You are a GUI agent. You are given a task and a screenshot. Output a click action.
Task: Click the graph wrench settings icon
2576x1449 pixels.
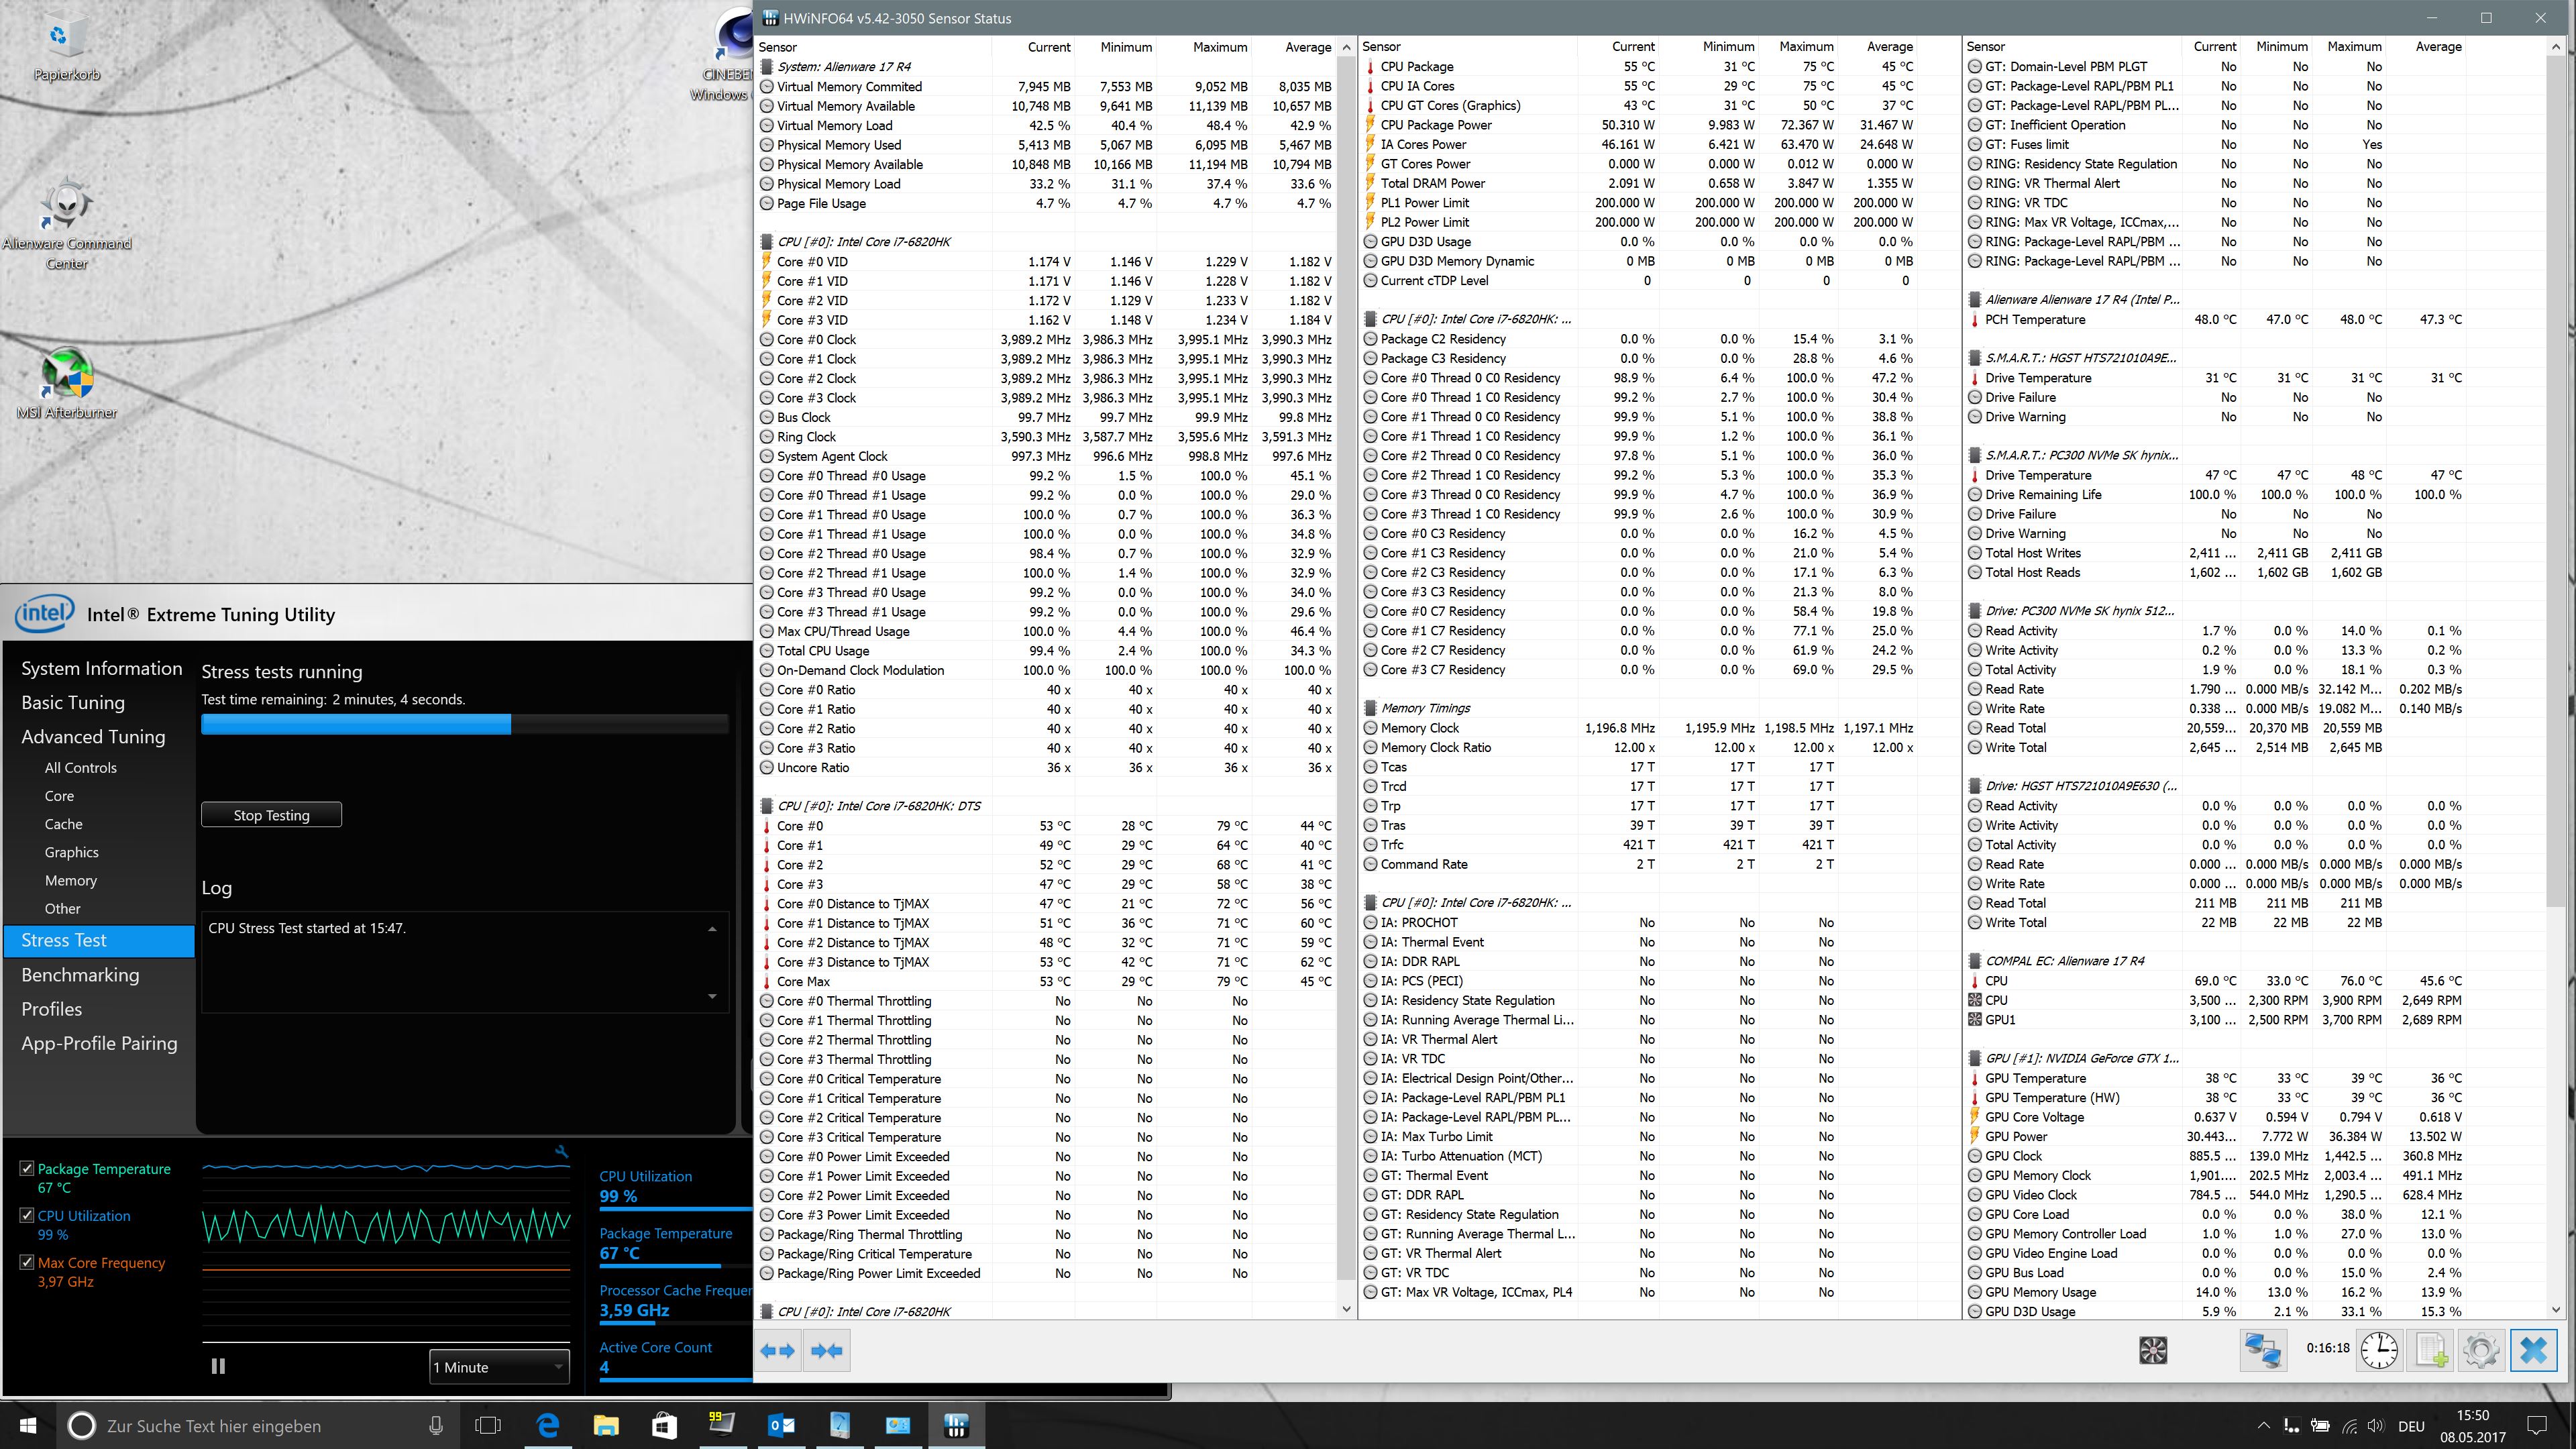coord(562,1152)
